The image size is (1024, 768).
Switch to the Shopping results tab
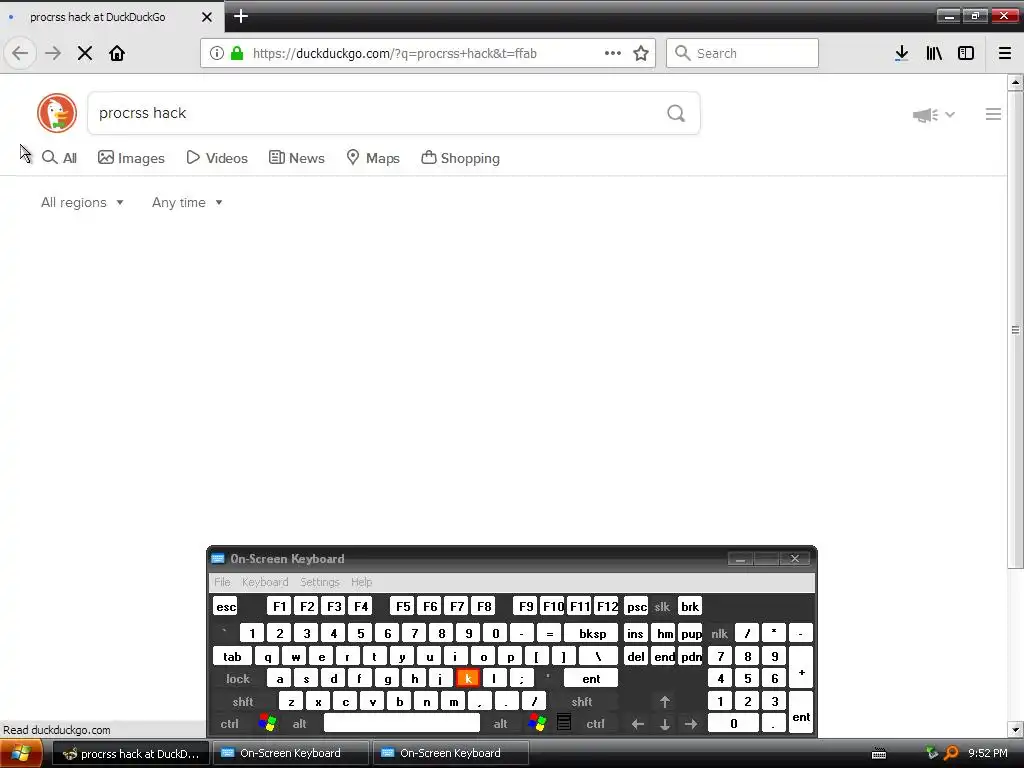[460, 158]
